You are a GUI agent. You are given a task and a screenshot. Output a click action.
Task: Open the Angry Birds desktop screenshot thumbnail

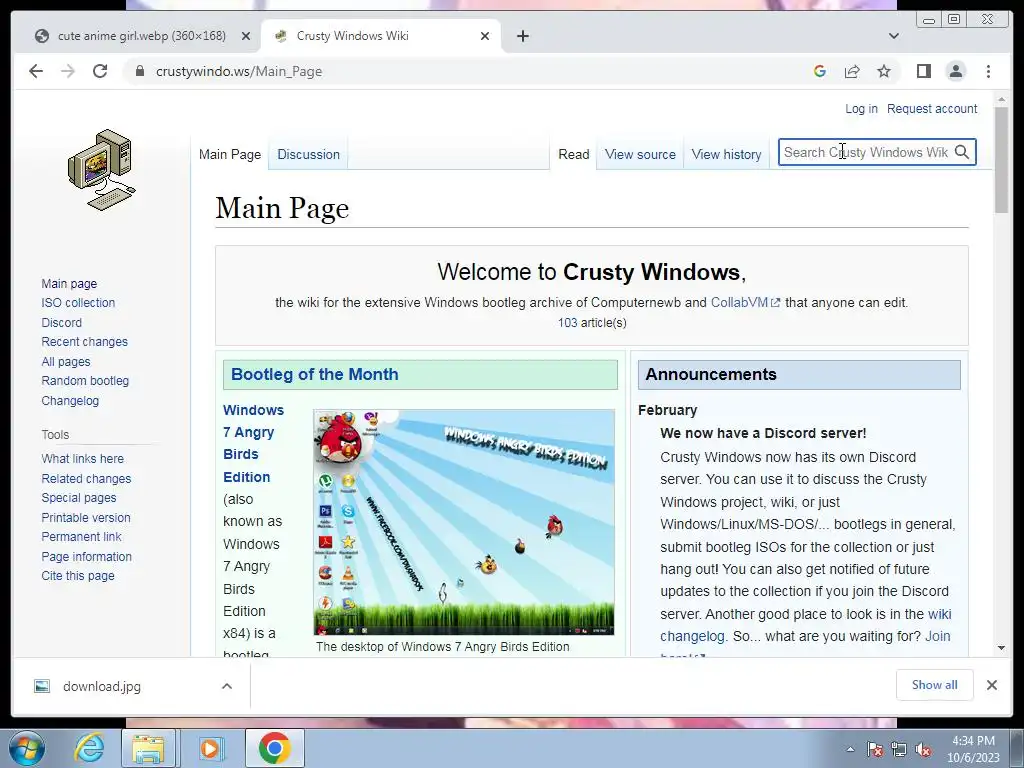(464, 522)
